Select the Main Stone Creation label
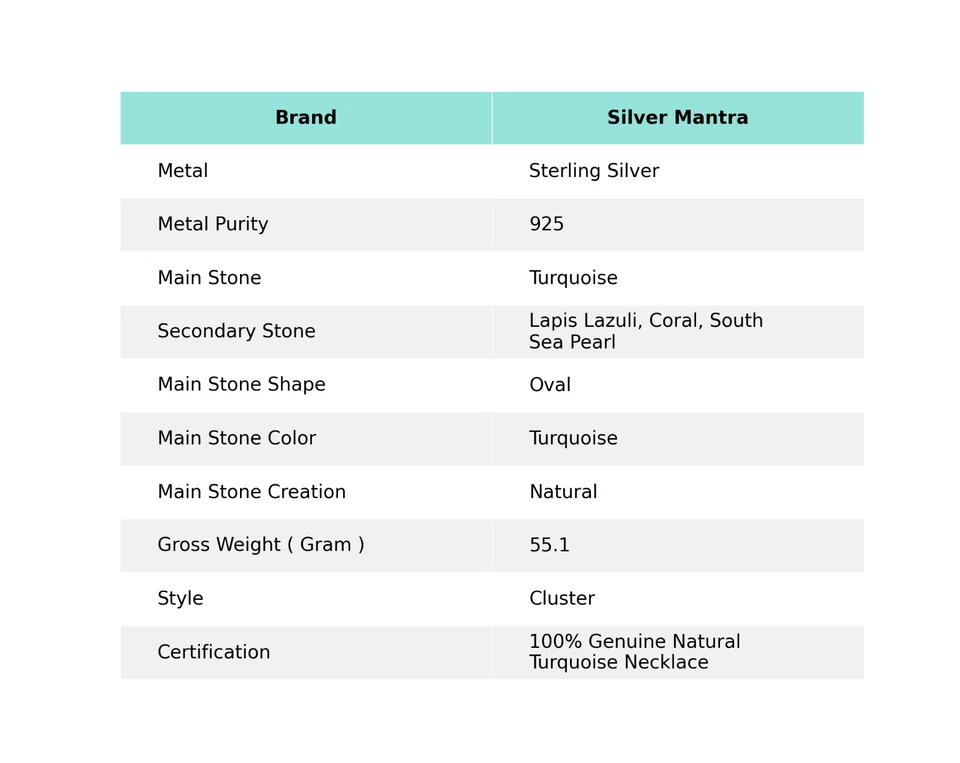 click(251, 493)
